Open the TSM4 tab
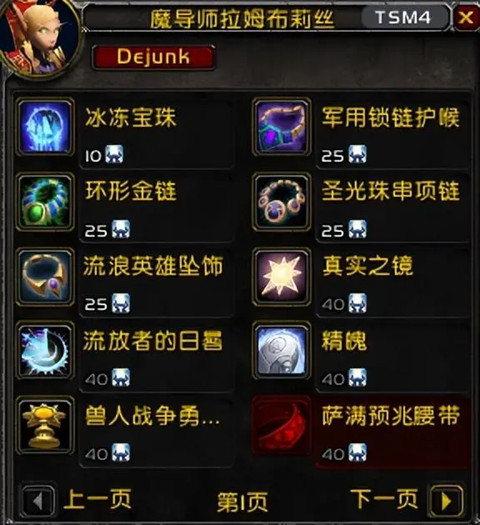Image resolution: width=480 pixels, height=525 pixels. 404,17
